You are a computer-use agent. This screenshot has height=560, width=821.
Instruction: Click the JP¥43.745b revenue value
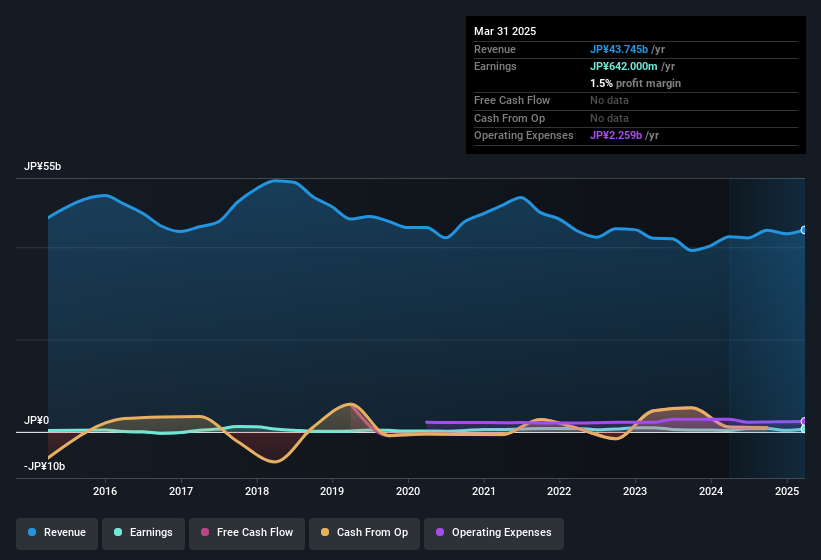(619, 49)
